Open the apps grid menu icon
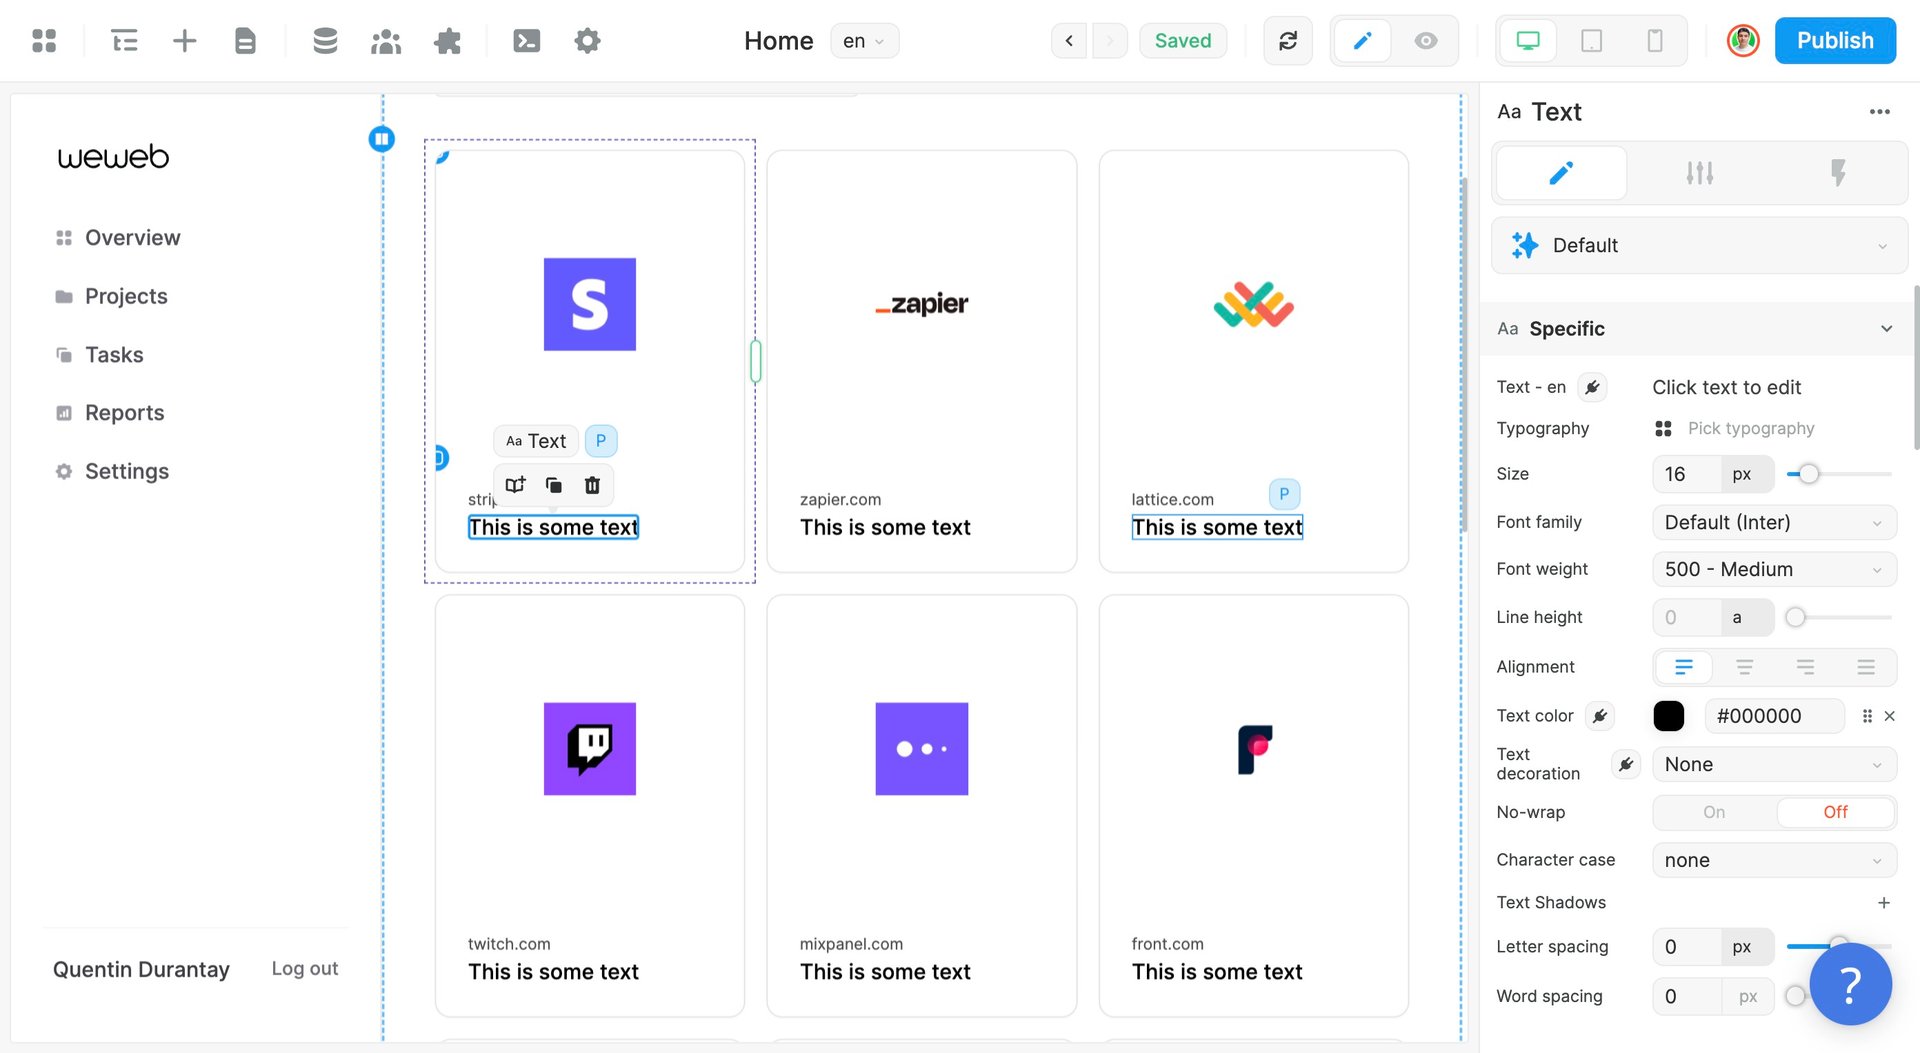 44,41
